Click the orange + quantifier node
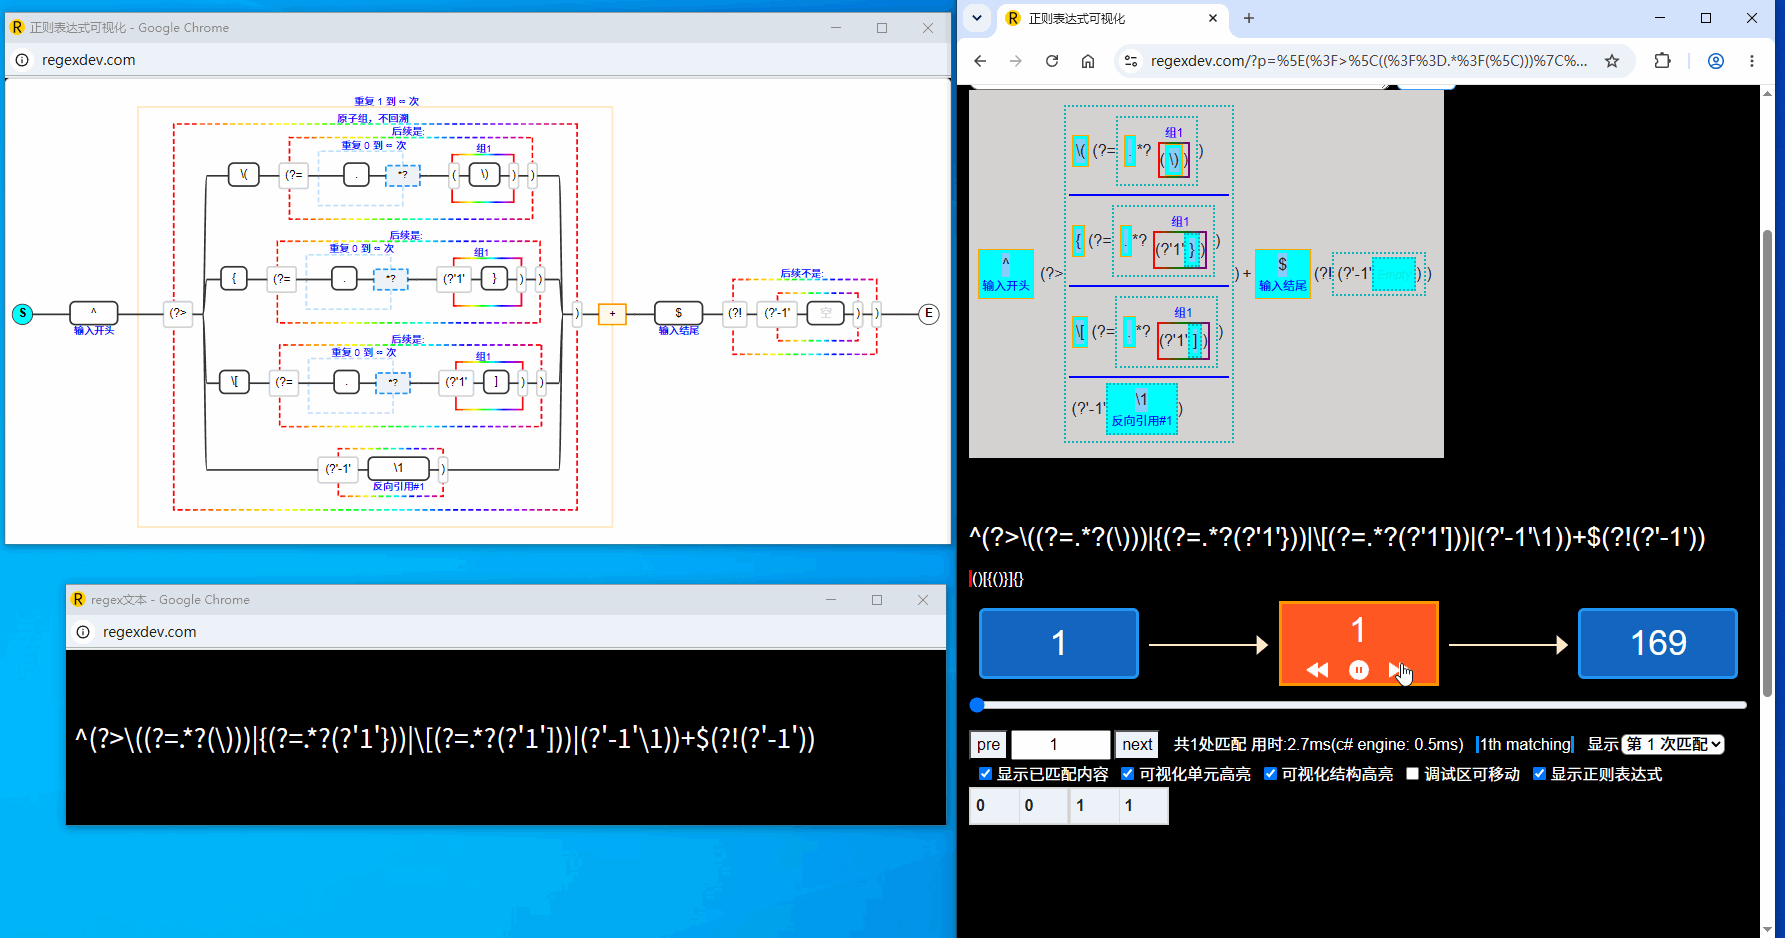This screenshot has width=1785, height=938. (x=612, y=314)
